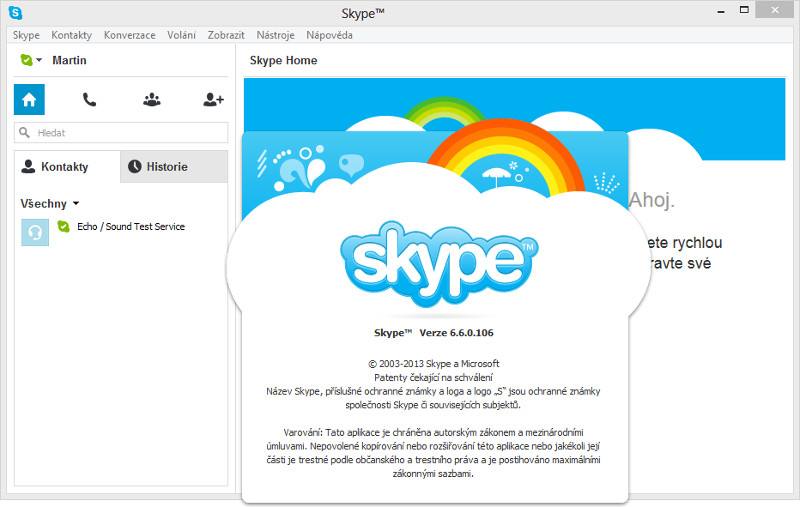Open the Home view icon
Screen dimensions: 800x507
tap(29, 99)
